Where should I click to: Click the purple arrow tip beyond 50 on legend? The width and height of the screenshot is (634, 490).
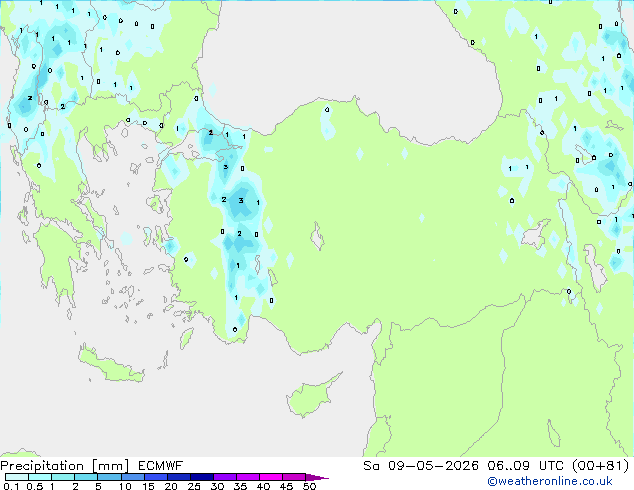pos(317,477)
